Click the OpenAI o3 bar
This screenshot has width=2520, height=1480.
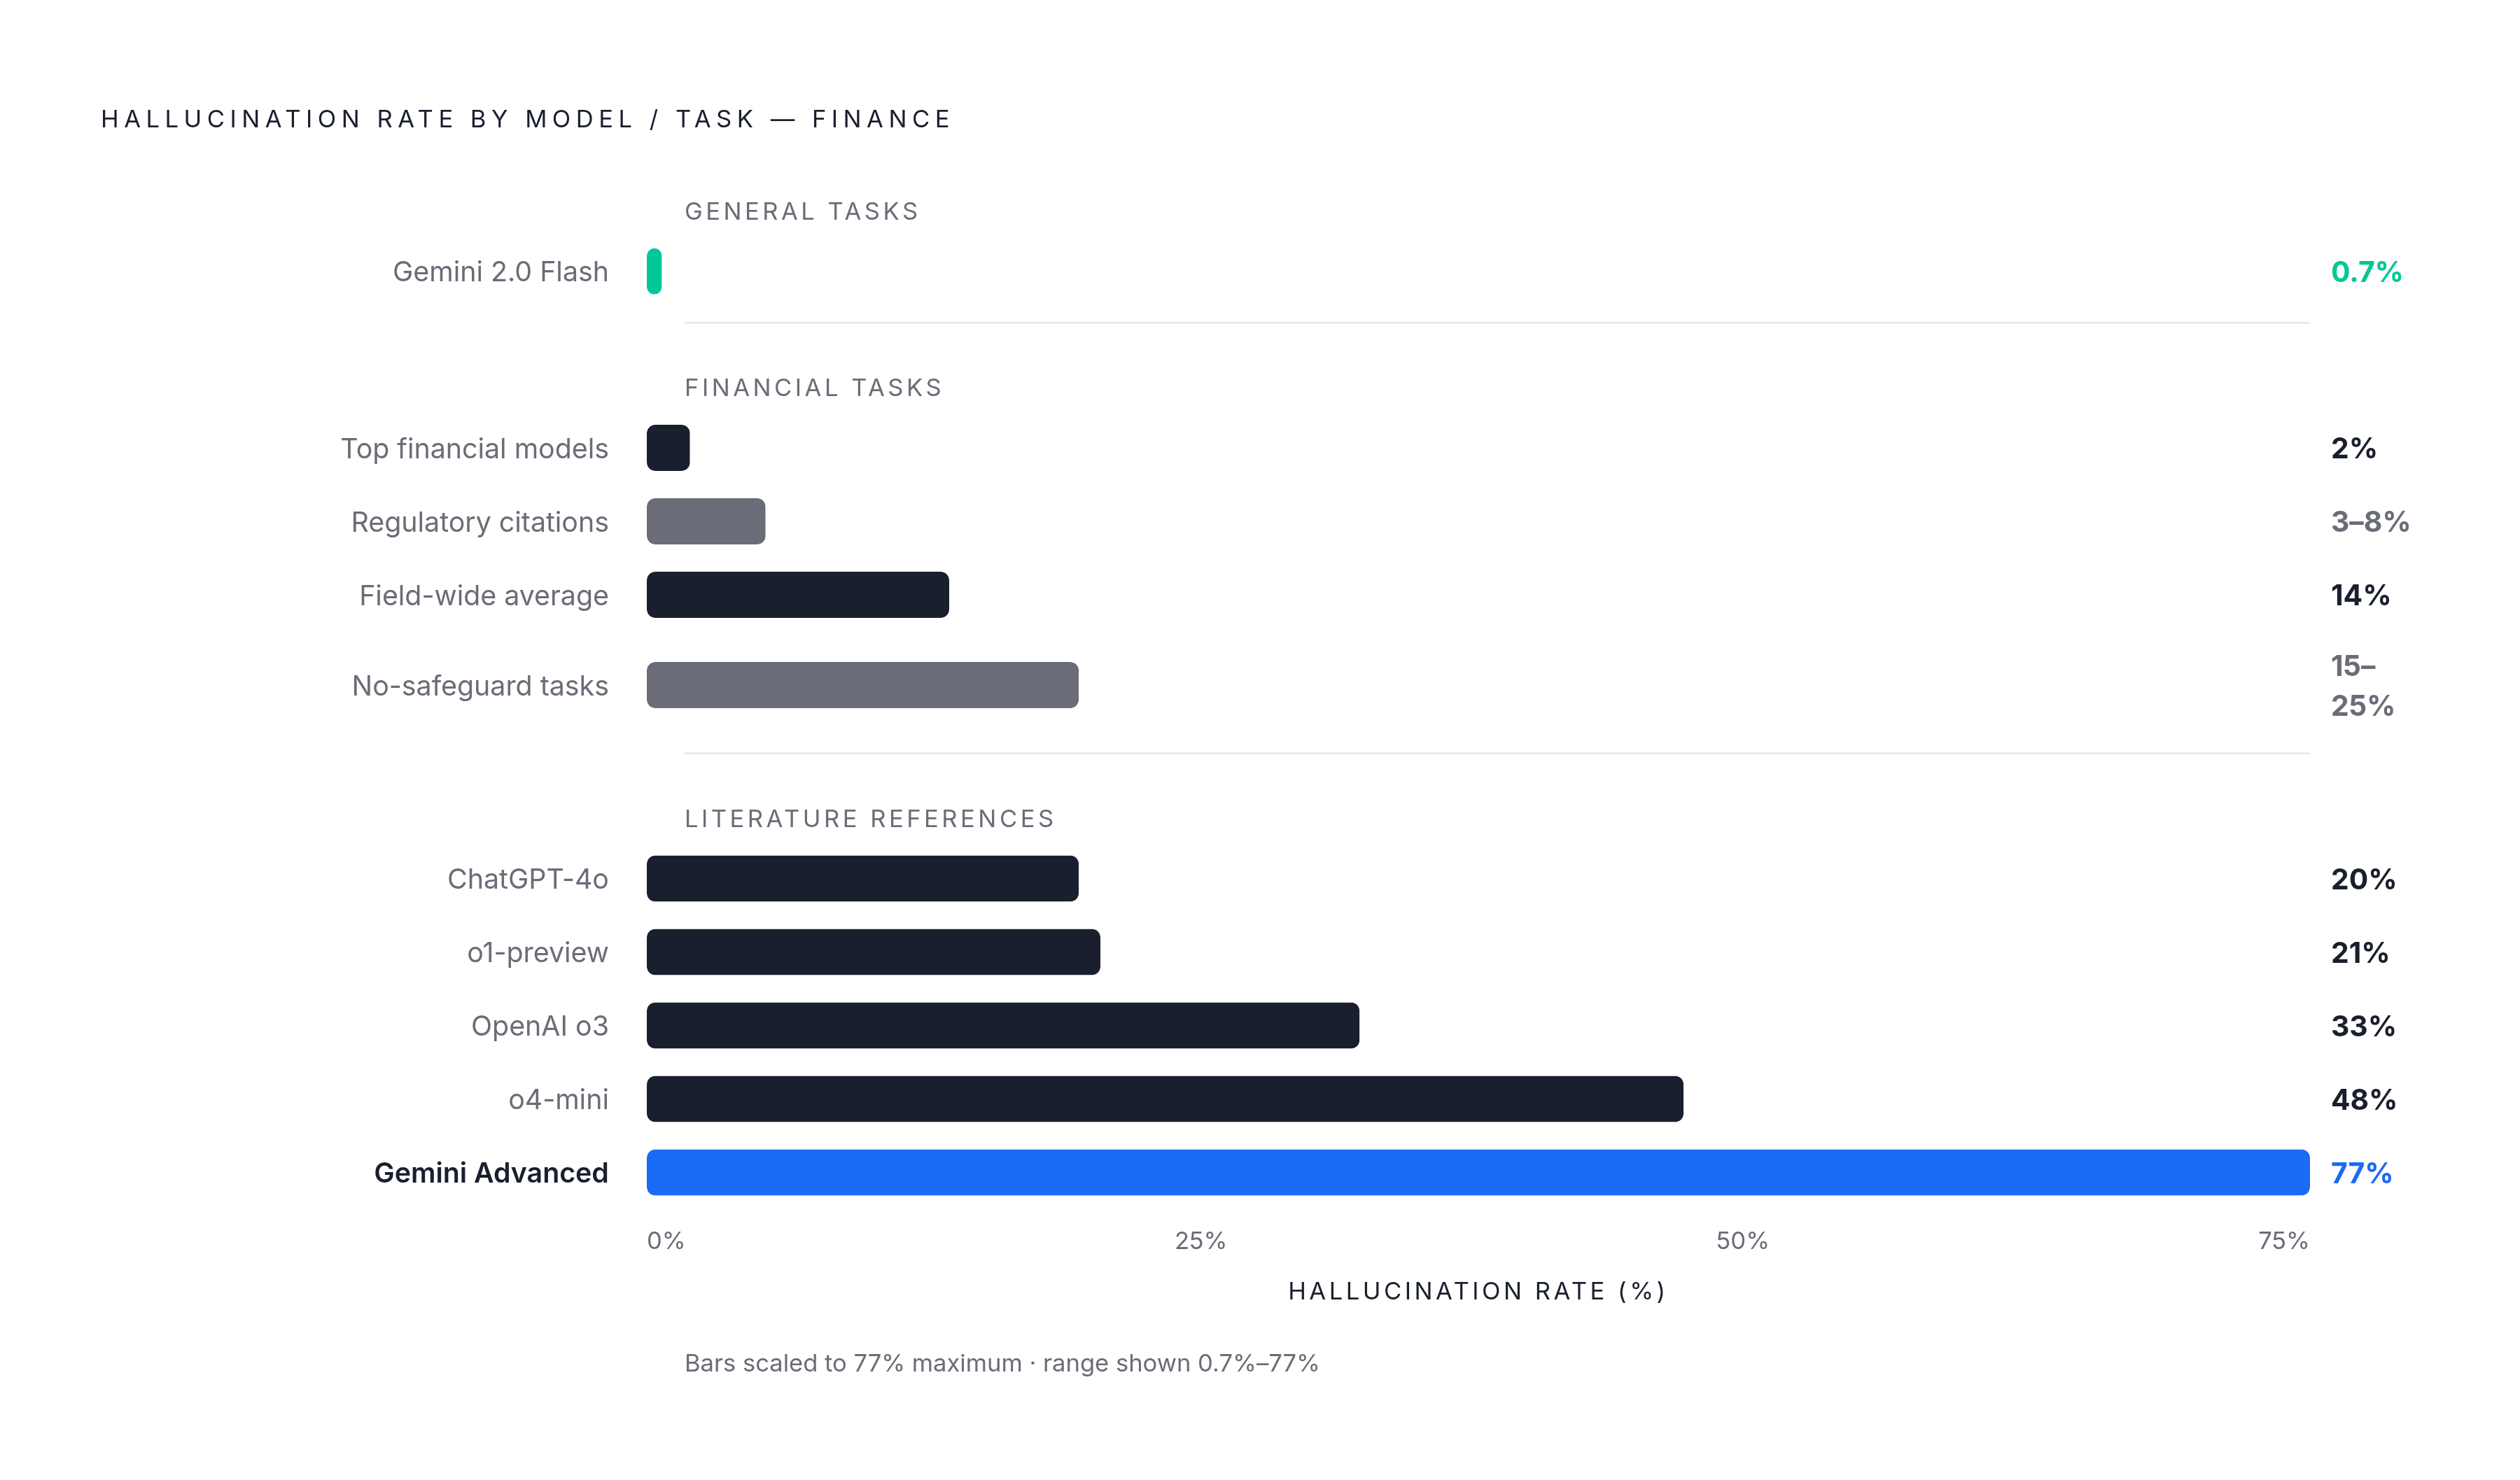point(1003,1026)
